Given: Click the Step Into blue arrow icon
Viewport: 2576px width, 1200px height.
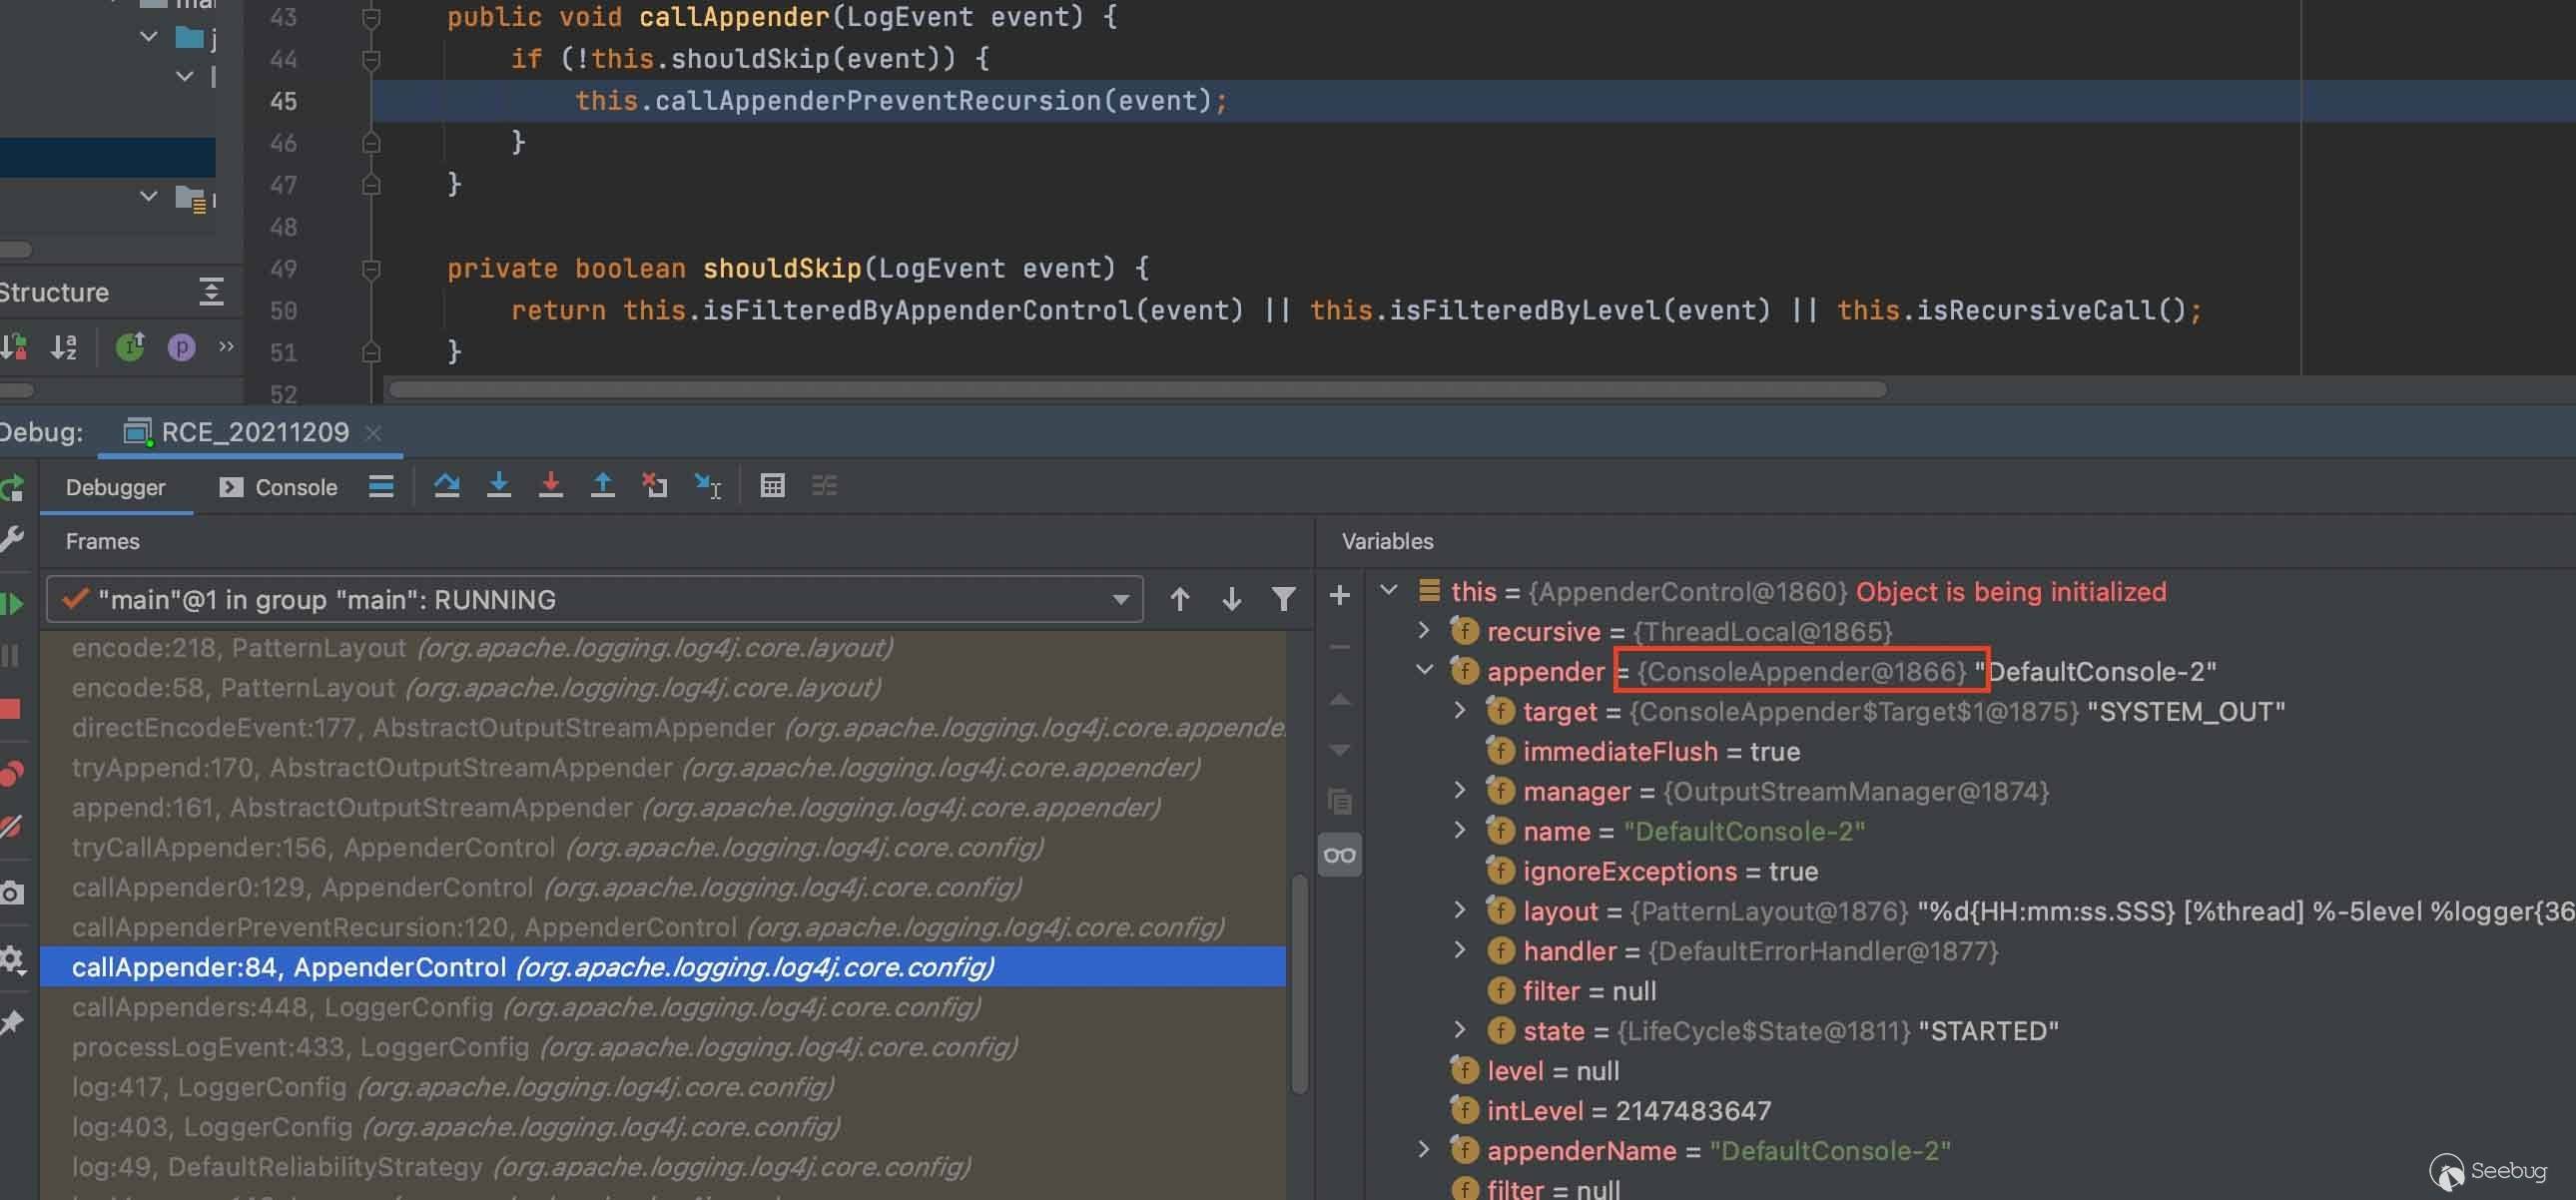Looking at the screenshot, I should click(x=498, y=486).
